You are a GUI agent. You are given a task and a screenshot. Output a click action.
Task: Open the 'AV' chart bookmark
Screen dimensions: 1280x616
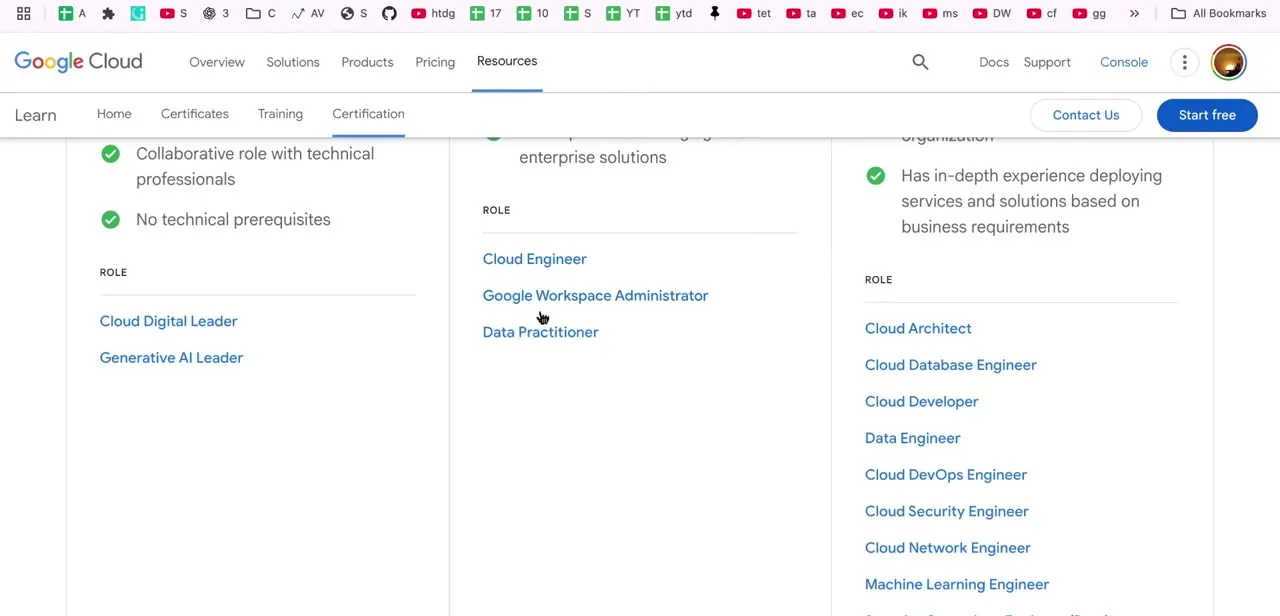click(x=308, y=13)
